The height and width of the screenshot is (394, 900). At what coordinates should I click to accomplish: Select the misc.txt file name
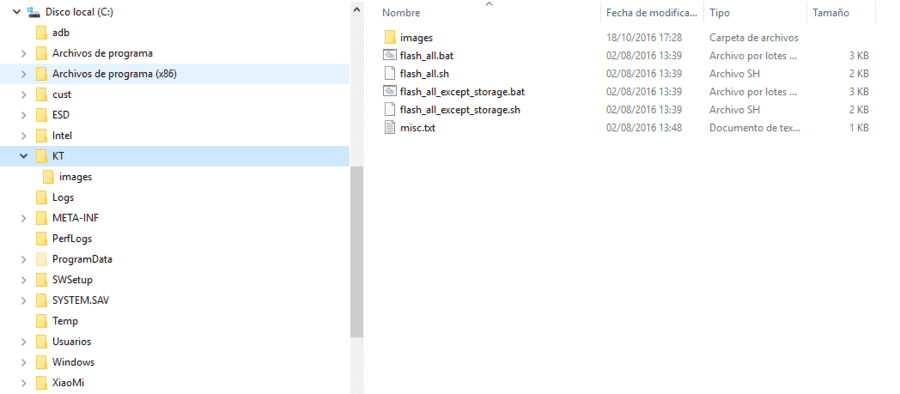418,128
